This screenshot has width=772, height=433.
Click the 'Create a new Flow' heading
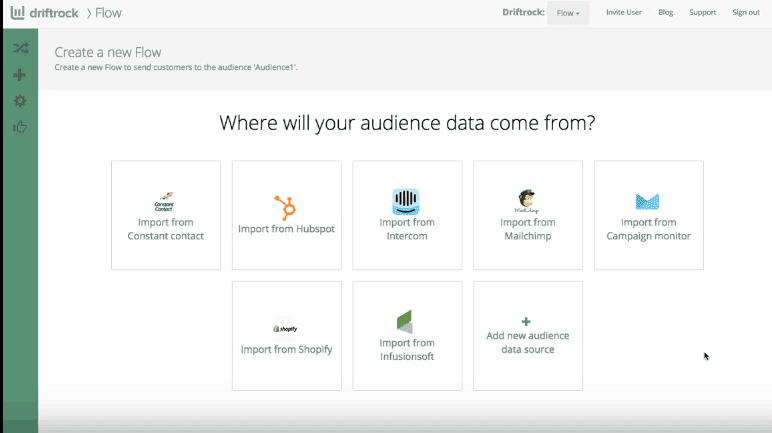point(108,52)
